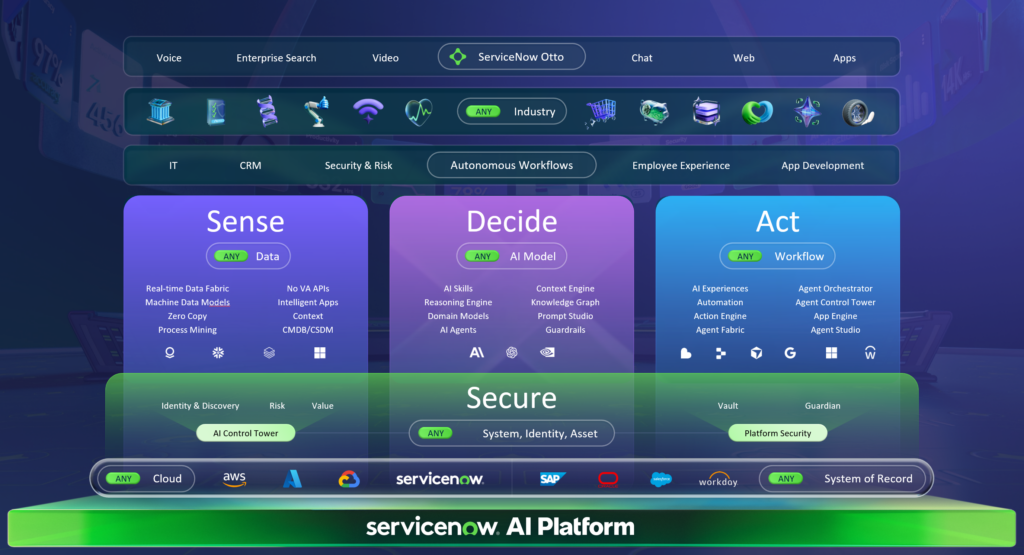The width and height of the screenshot is (1024, 555).
Task: Click the ANY Industry pill
Action: [x=511, y=112]
